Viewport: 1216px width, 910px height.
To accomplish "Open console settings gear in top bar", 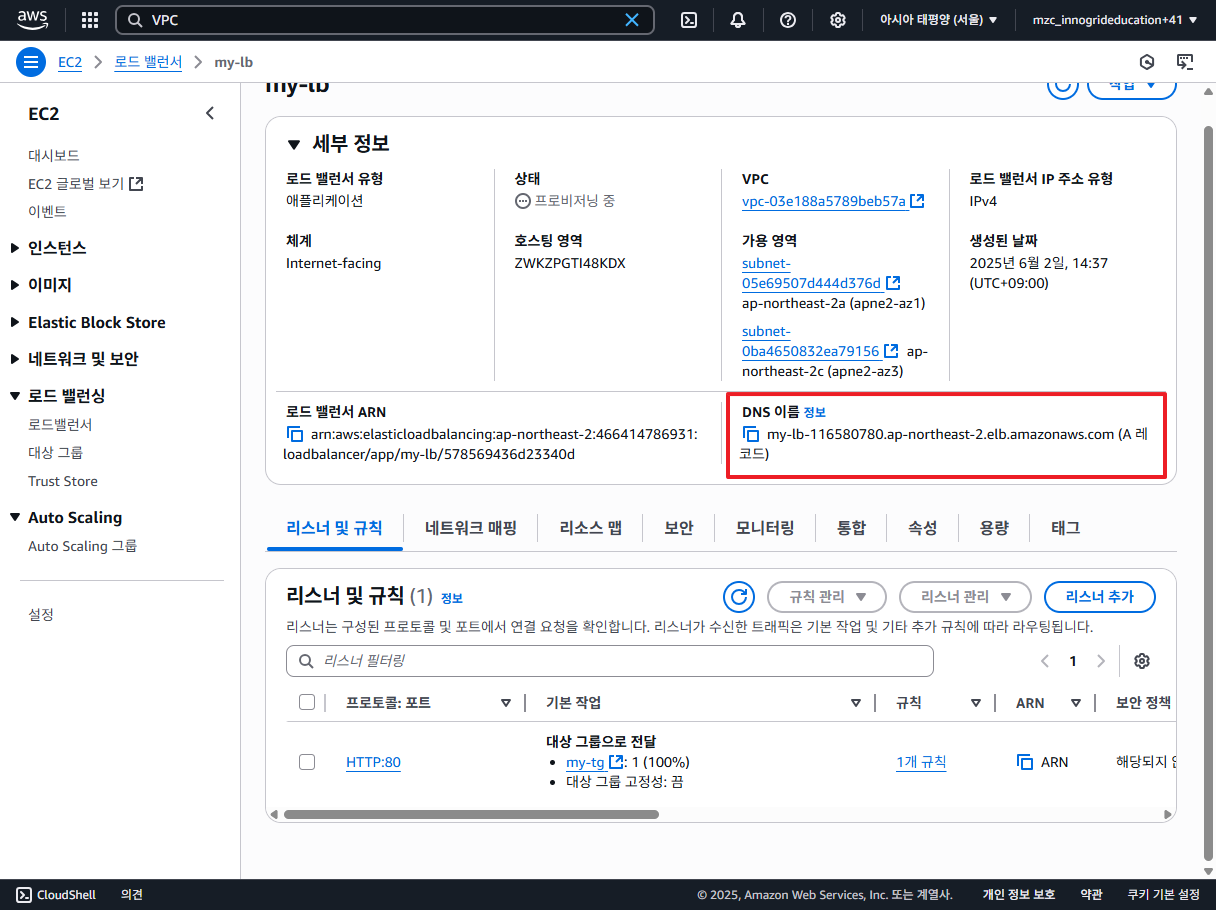I will coord(838,20).
